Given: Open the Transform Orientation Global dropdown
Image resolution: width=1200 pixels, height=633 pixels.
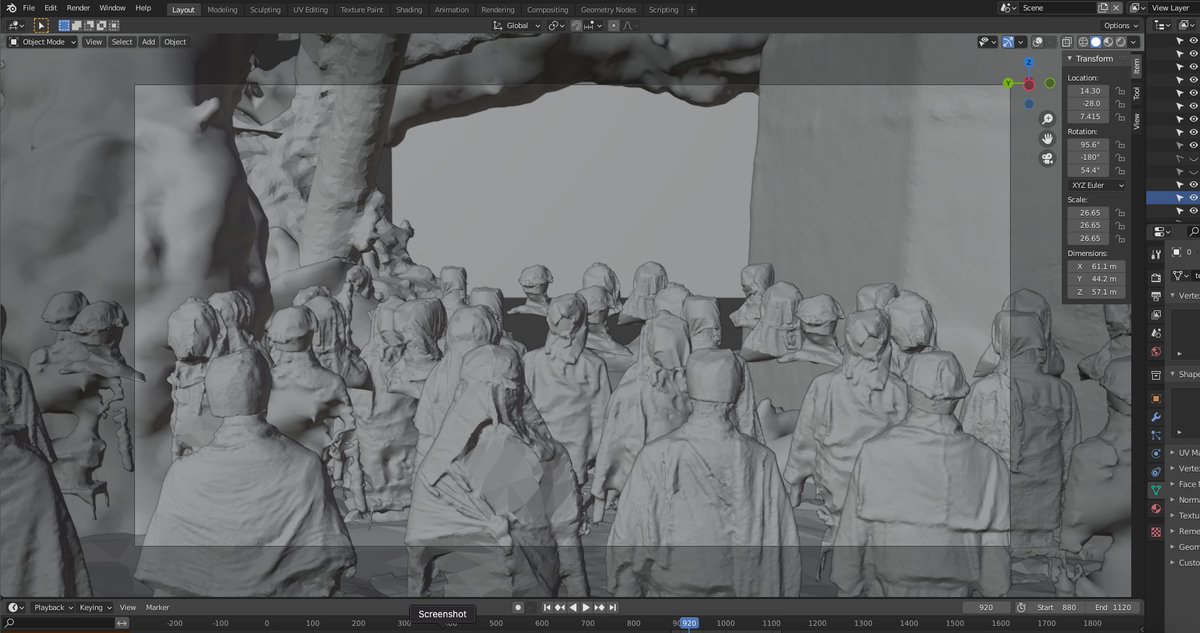Looking at the screenshot, I should click(517, 25).
